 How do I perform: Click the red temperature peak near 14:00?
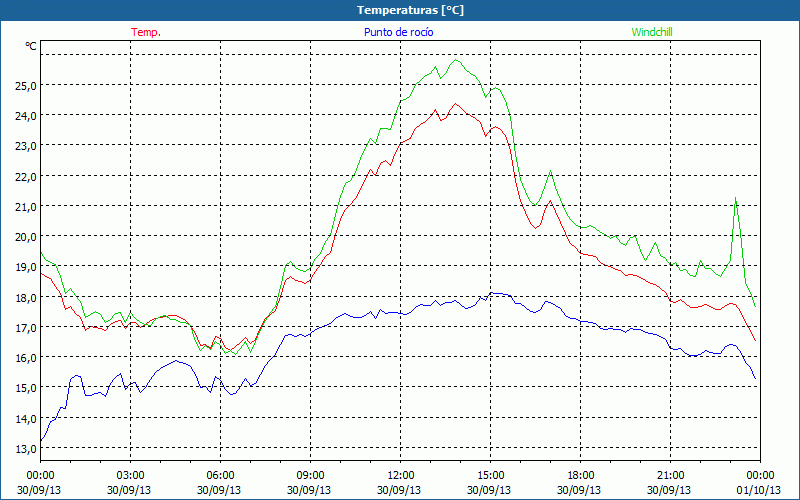point(456,104)
